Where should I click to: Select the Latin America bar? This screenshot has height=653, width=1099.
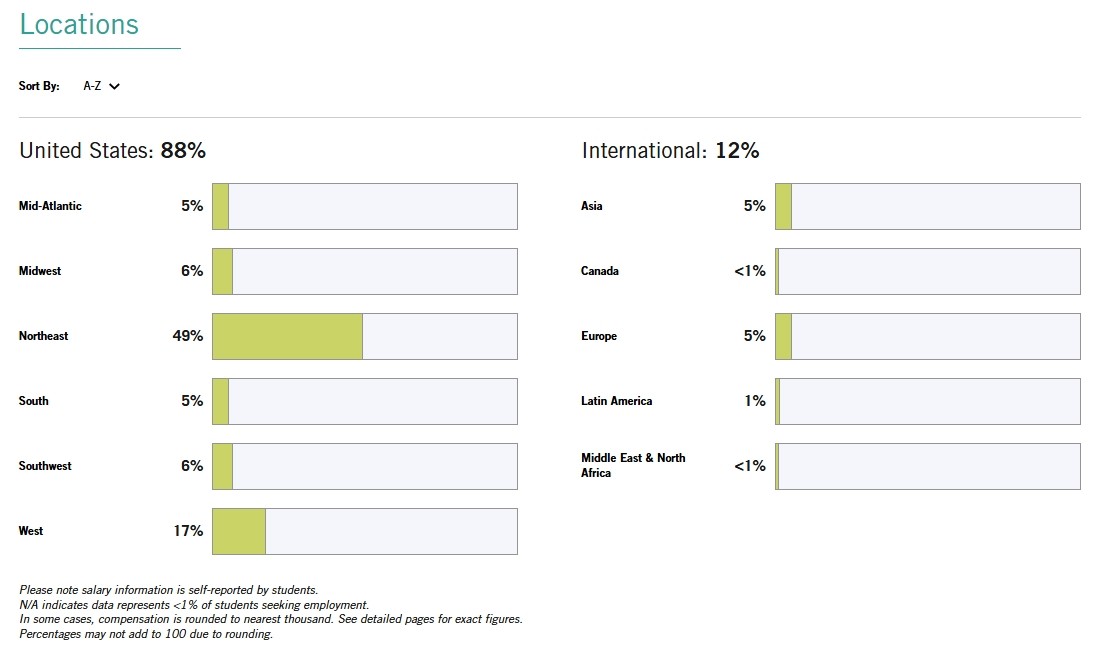tap(927, 401)
